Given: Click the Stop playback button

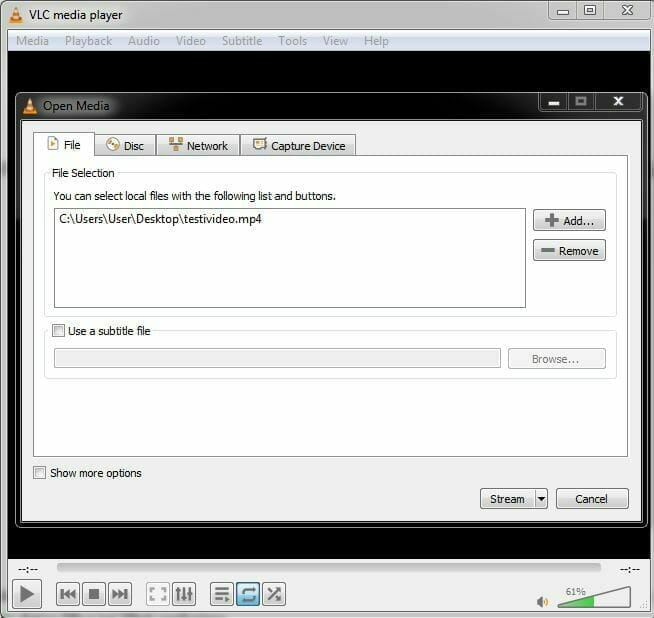Looking at the screenshot, I should coord(94,594).
